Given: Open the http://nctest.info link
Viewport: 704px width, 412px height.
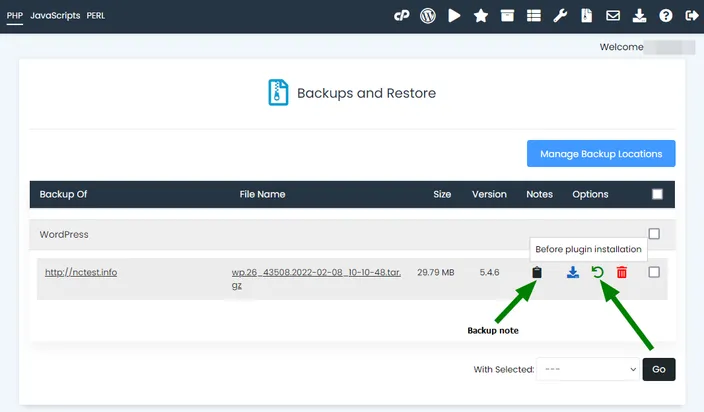Looking at the screenshot, I should pyautogui.click(x=81, y=272).
